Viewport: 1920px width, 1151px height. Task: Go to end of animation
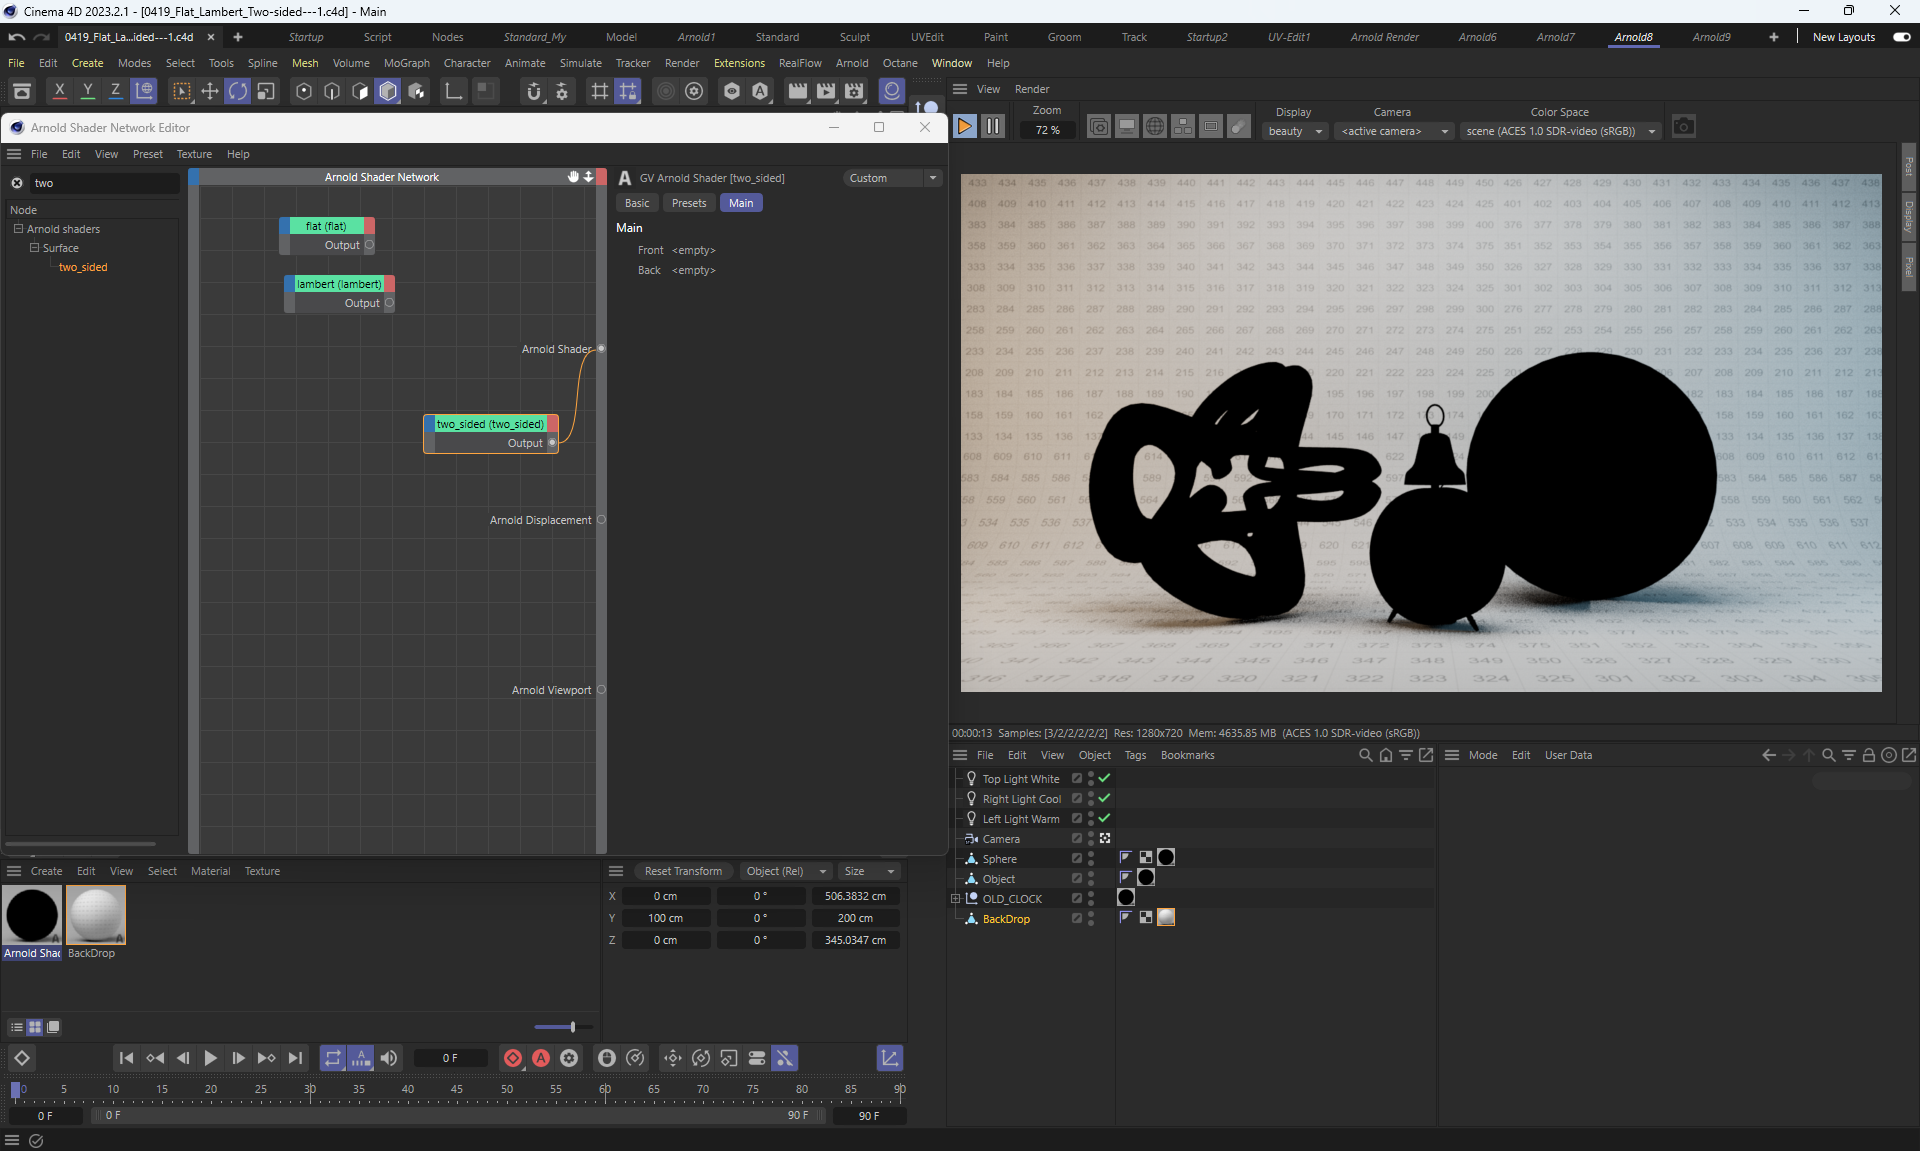click(295, 1058)
